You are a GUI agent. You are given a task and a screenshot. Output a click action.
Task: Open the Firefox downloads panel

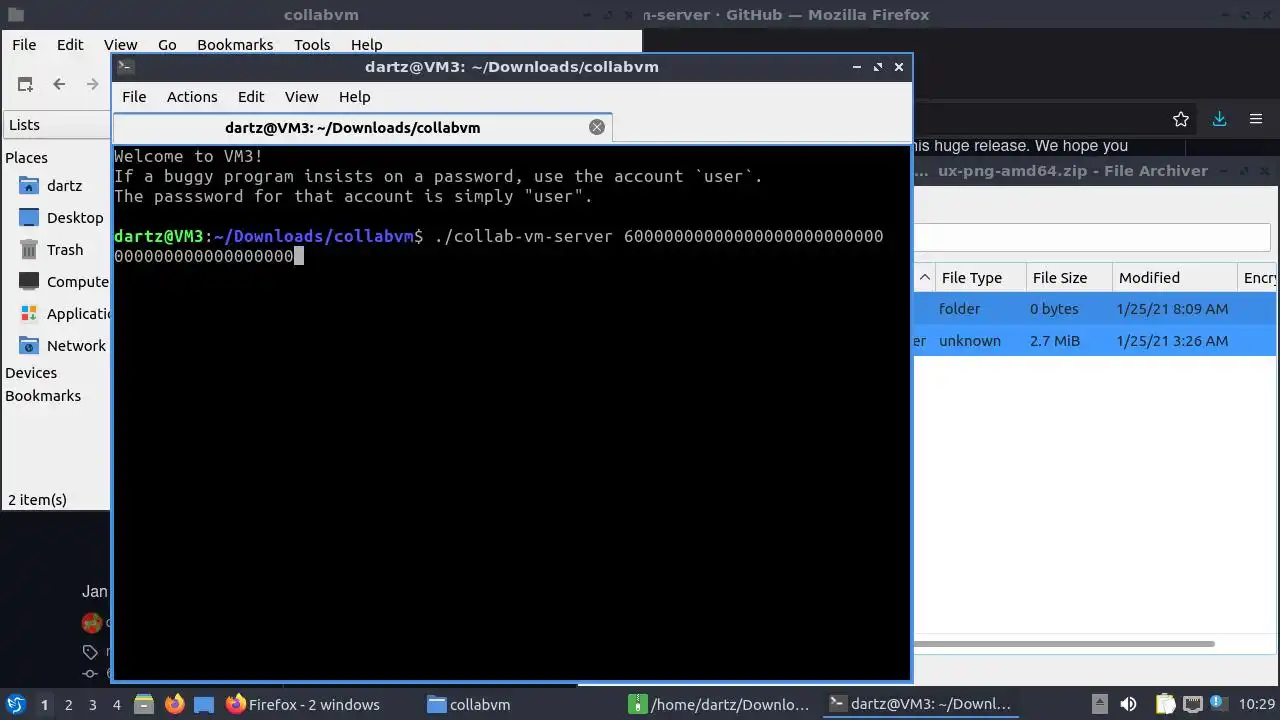tap(1219, 119)
